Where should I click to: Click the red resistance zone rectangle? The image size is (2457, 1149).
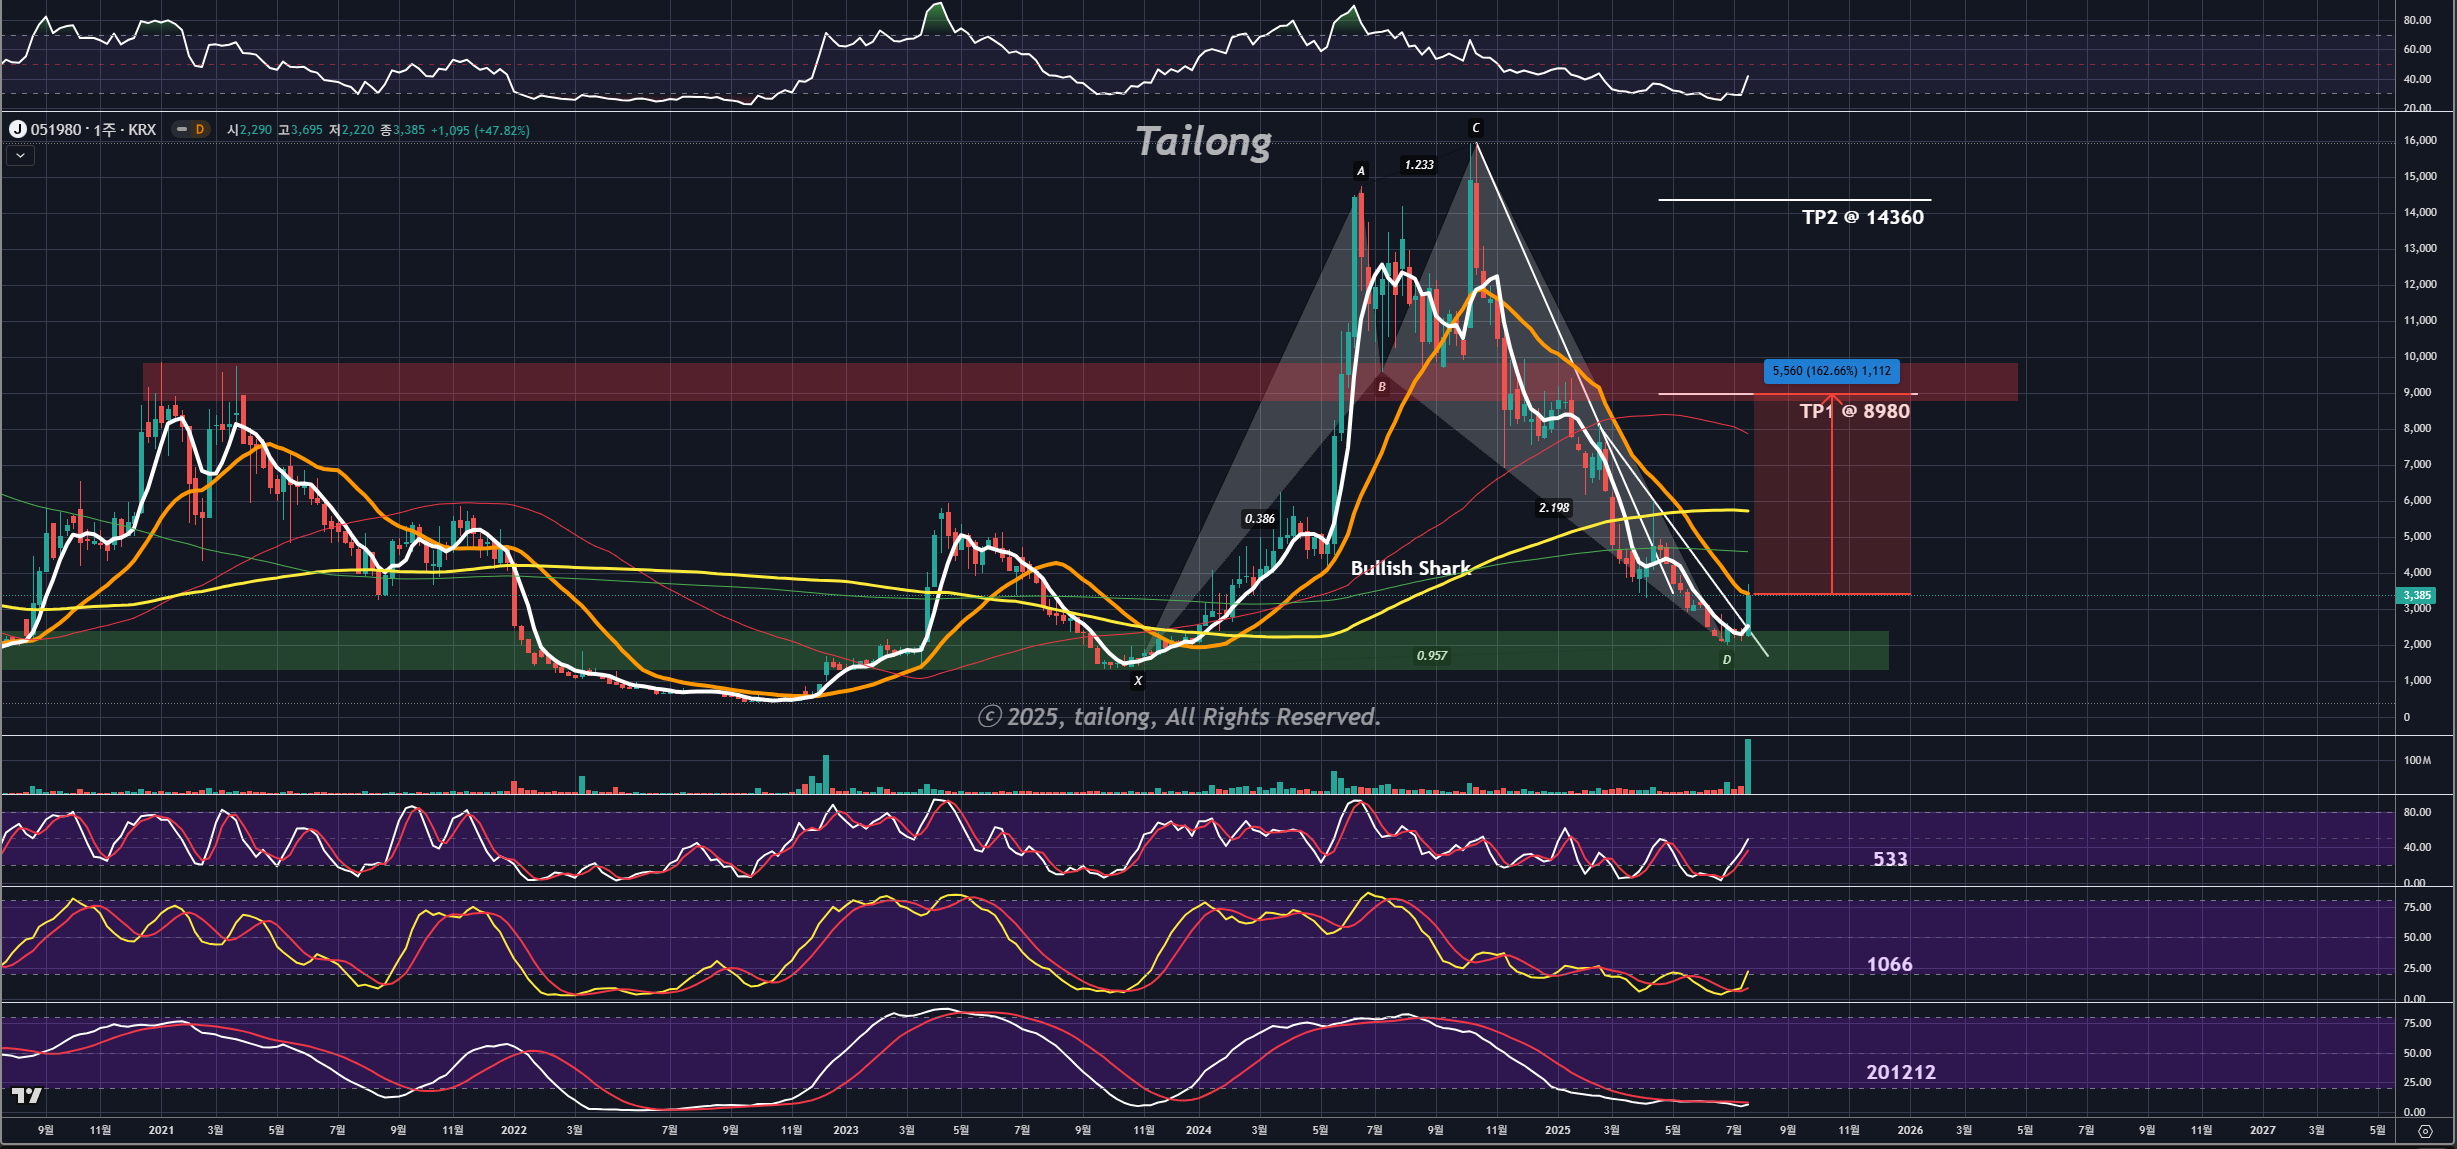(x=700, y=382)
